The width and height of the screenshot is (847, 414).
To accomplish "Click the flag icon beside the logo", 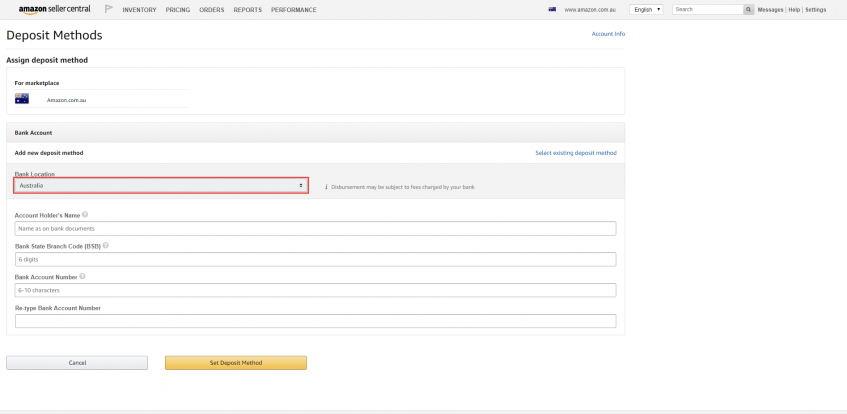I will click(109, 9).
